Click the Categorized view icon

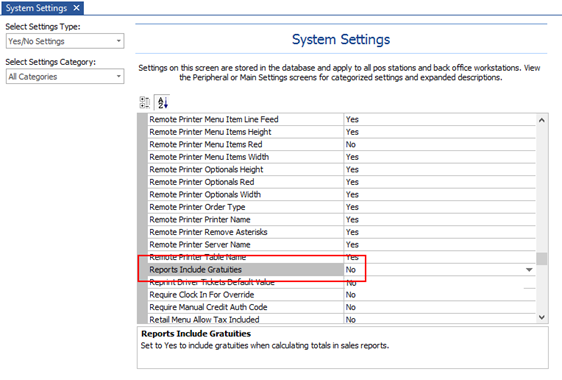point(145,103)
